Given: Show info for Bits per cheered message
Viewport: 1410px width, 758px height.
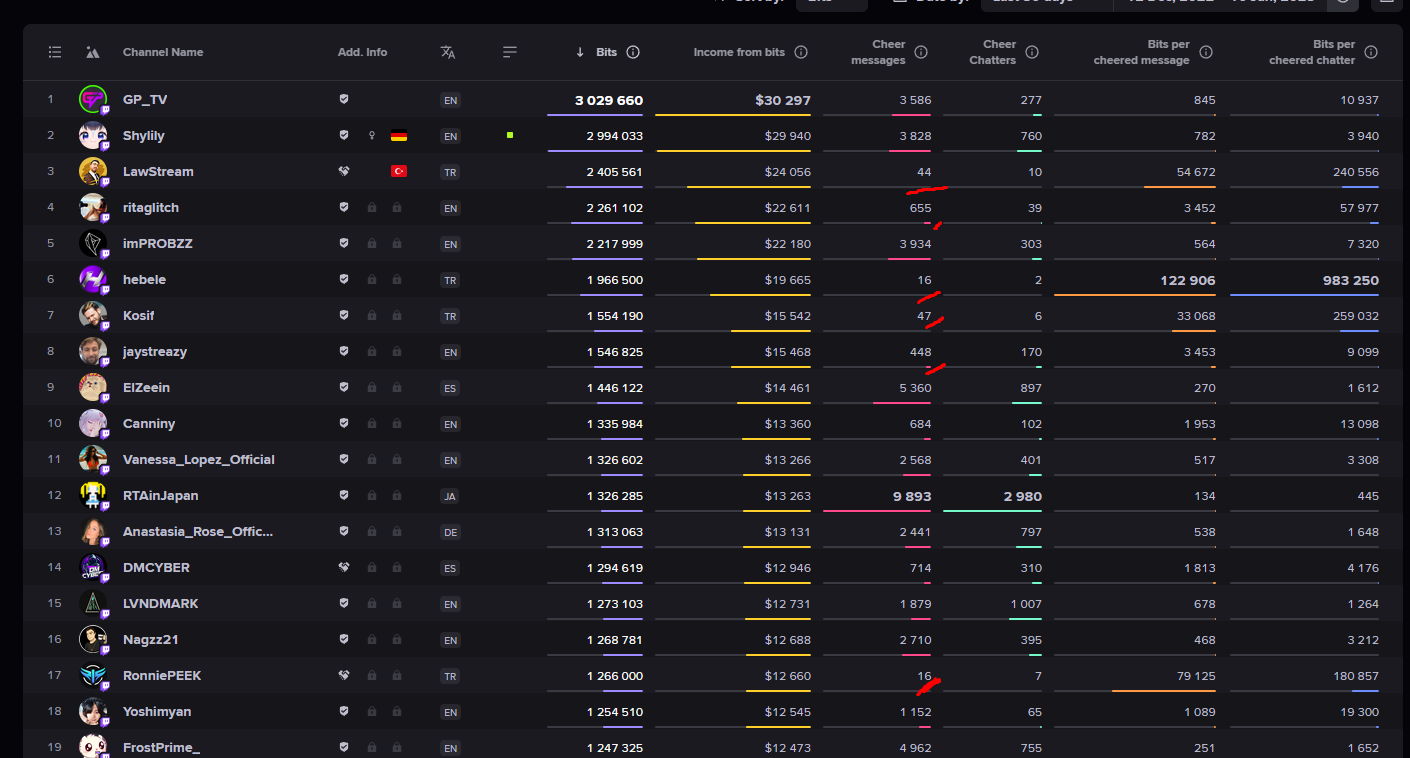Looking at the screenshot, I should pyautogui.click(x=1206, y=52).
